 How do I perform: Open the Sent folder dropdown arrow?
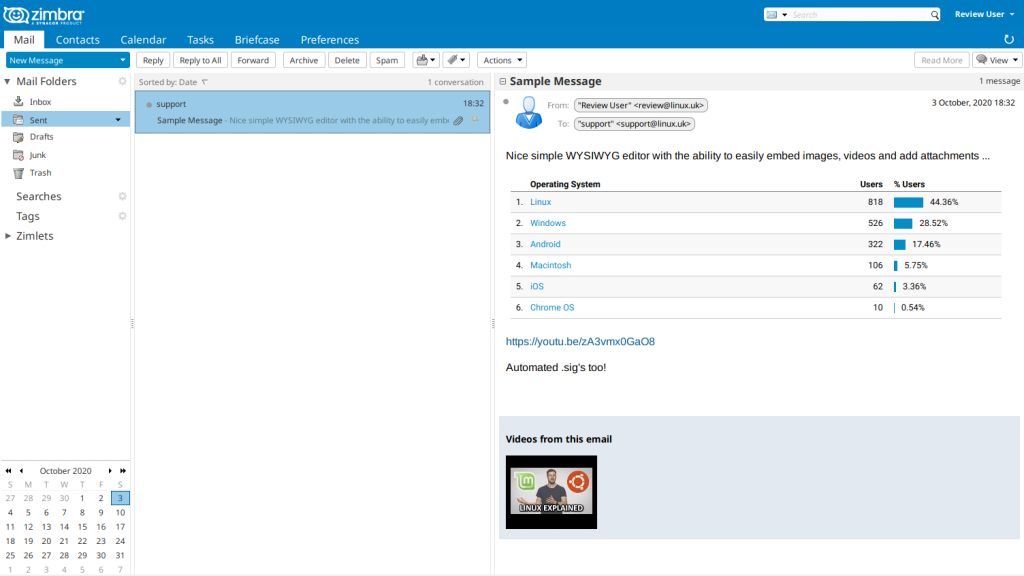(x=118, y=120)
